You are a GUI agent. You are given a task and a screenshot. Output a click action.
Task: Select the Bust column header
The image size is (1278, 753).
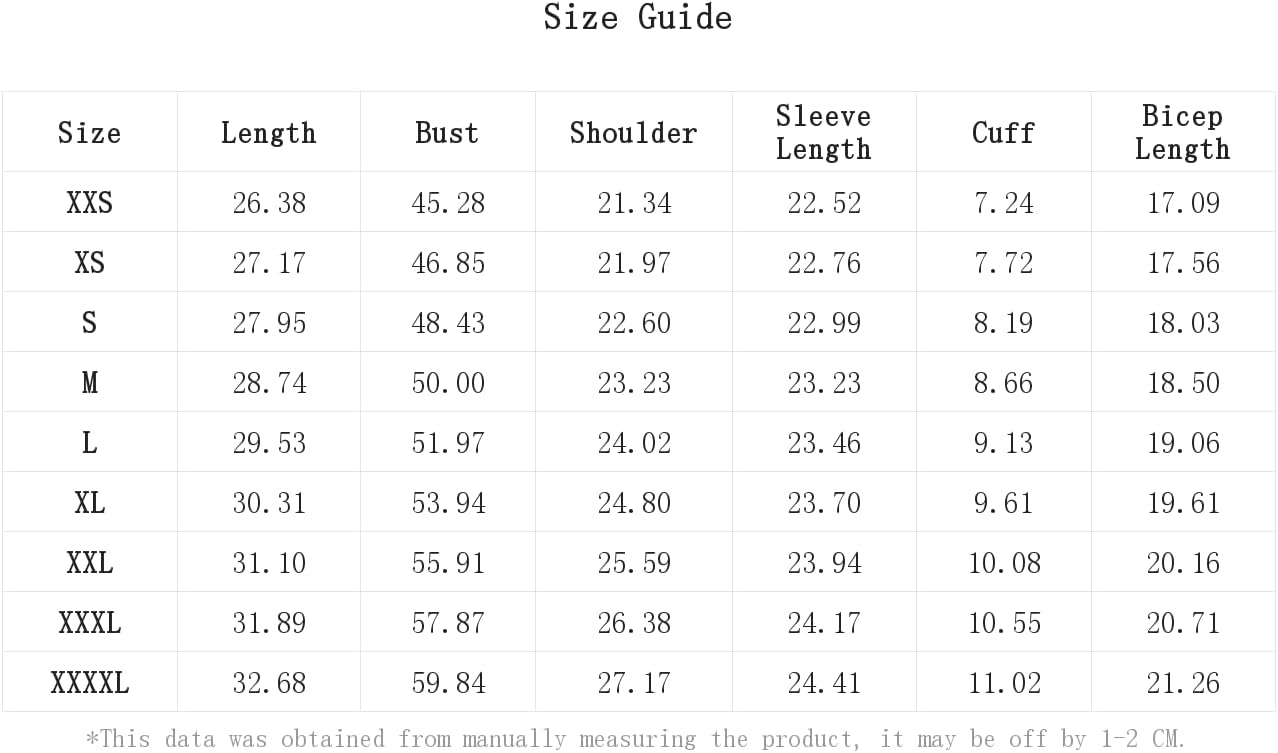coord(447,133)
